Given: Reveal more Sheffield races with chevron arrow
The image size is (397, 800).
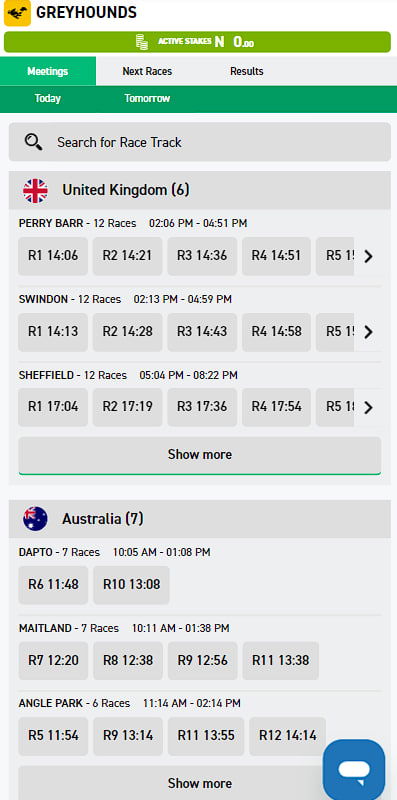Looking at the screenshot, I should (368, 407).
